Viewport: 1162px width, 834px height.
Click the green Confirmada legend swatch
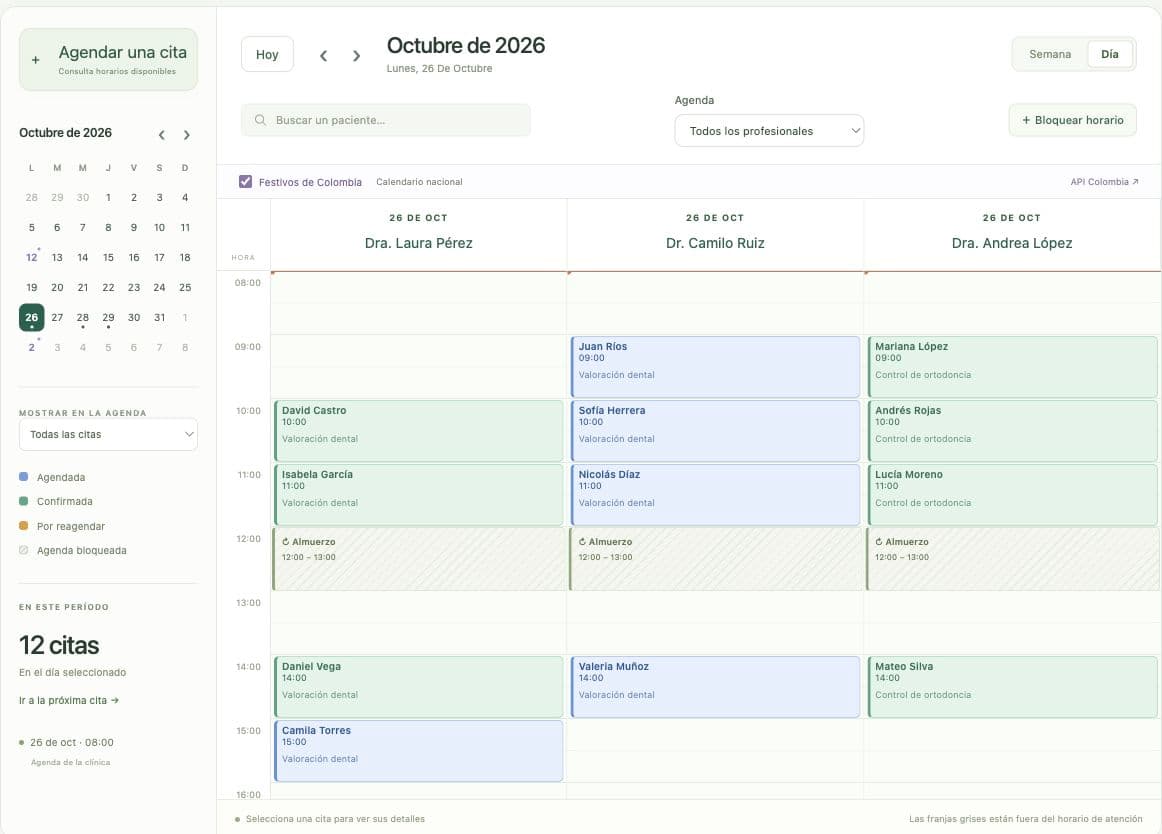click(x=24, y=501)
